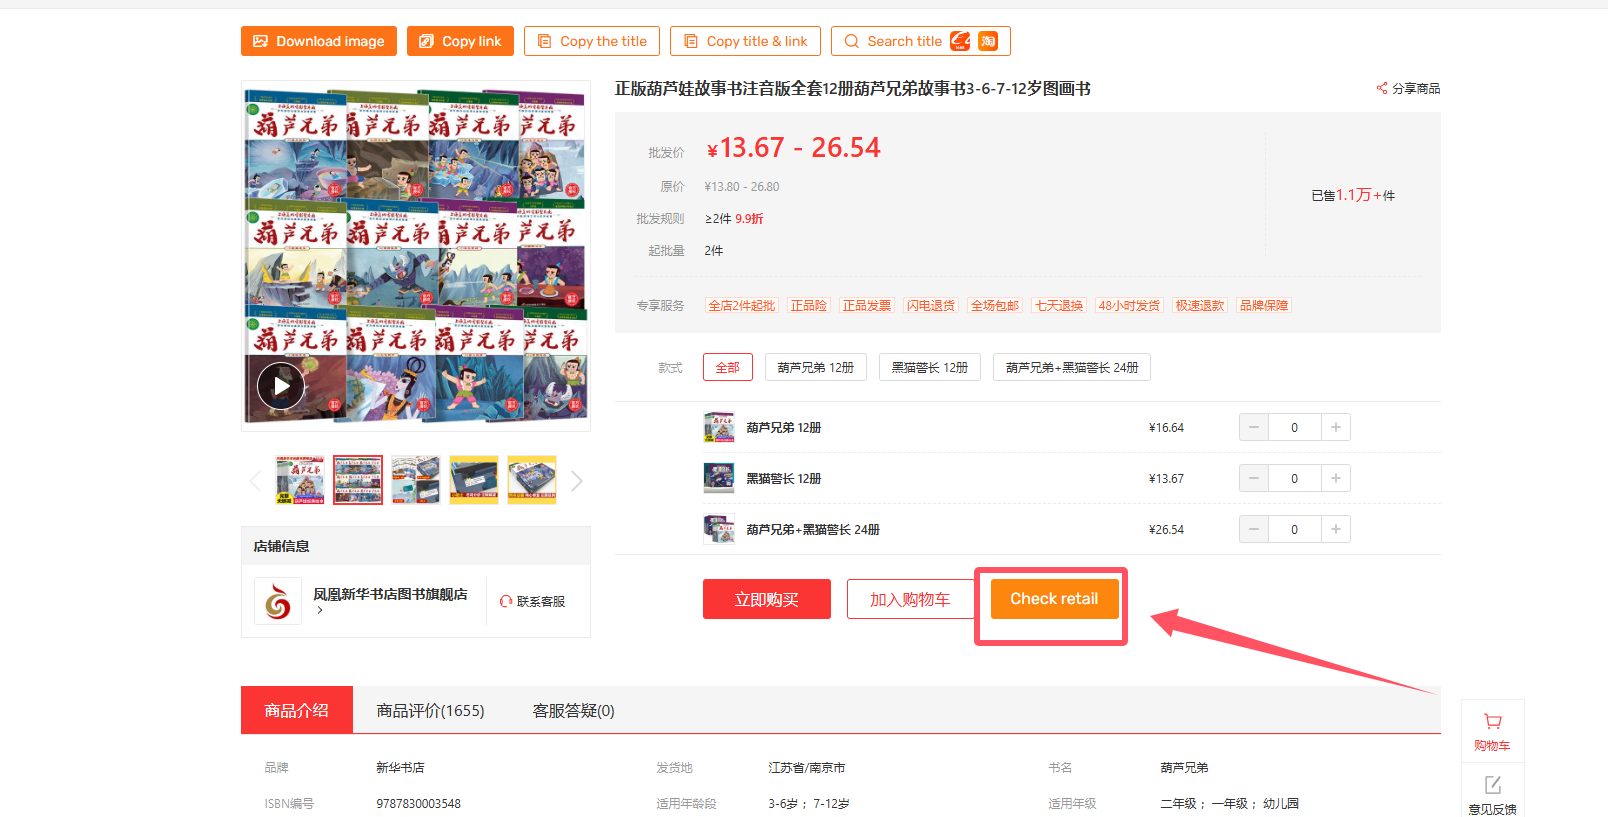The image size is (1608, 817).
Task: Click 葫芦兄弟+黑猫警长 24册 row image
Action: pos(719,529)
